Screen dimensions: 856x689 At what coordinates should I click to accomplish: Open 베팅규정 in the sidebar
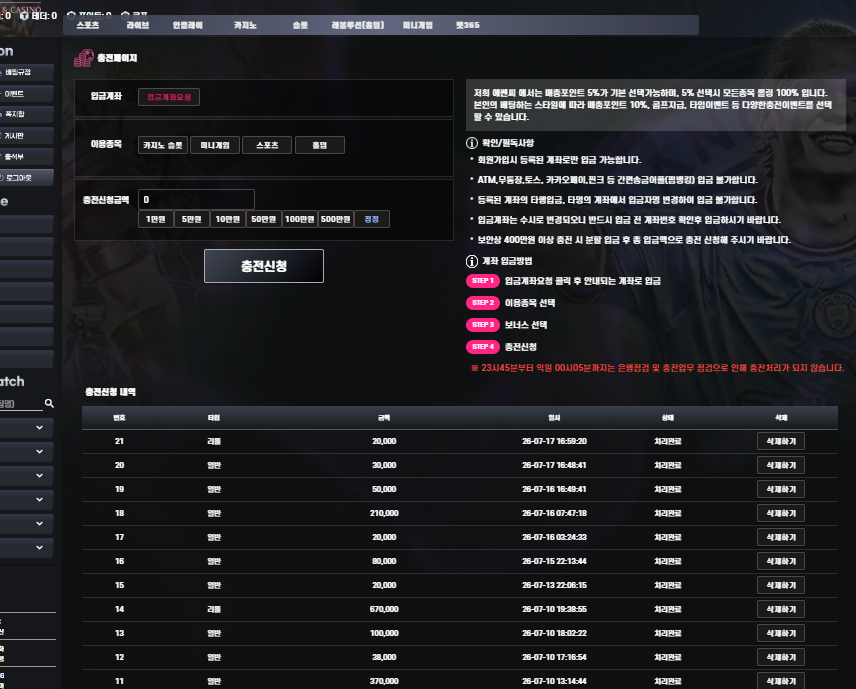pos(26,72)
